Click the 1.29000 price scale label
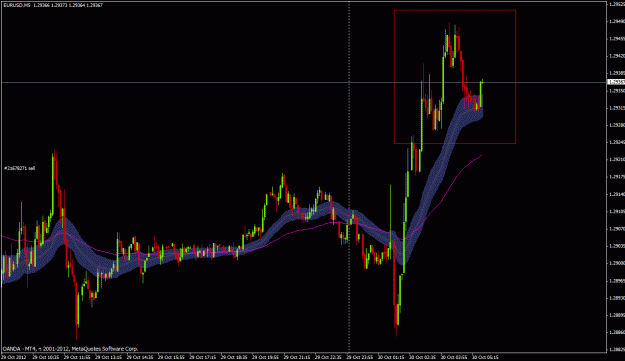 (617, 263)
